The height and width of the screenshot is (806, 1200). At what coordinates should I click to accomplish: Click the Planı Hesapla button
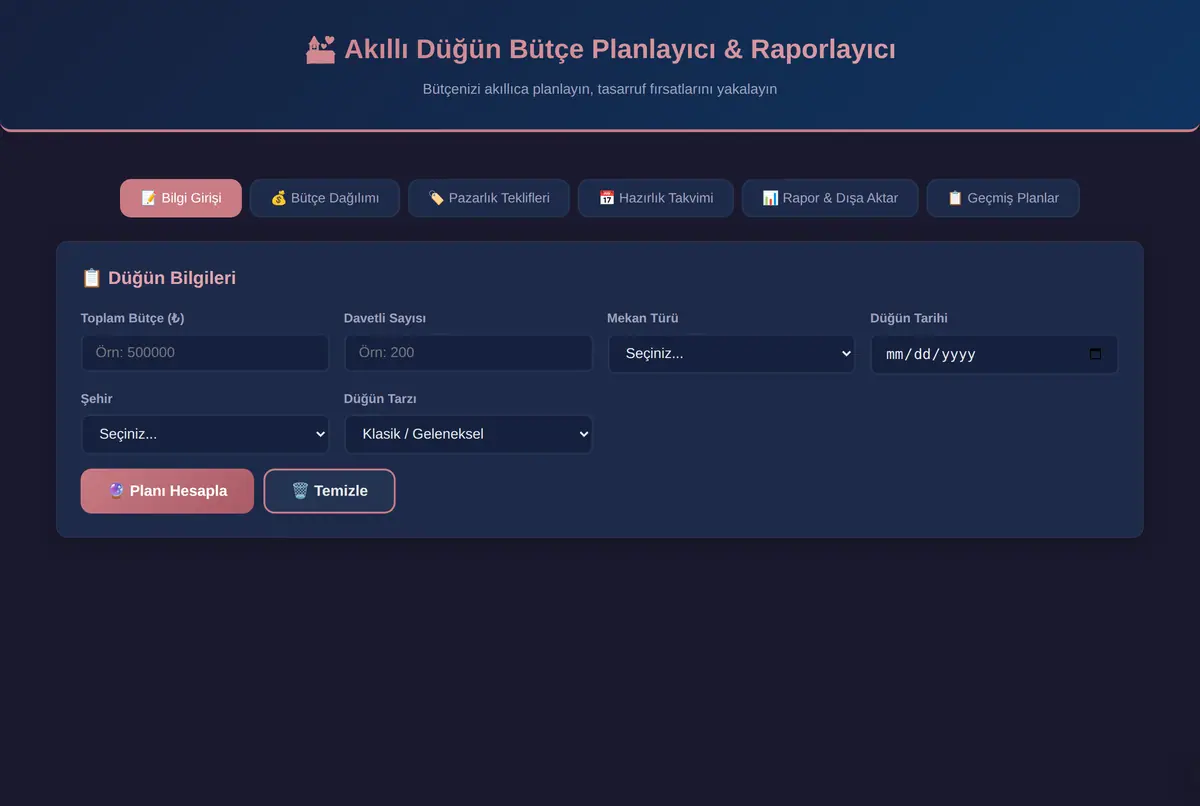click(167, 491)
